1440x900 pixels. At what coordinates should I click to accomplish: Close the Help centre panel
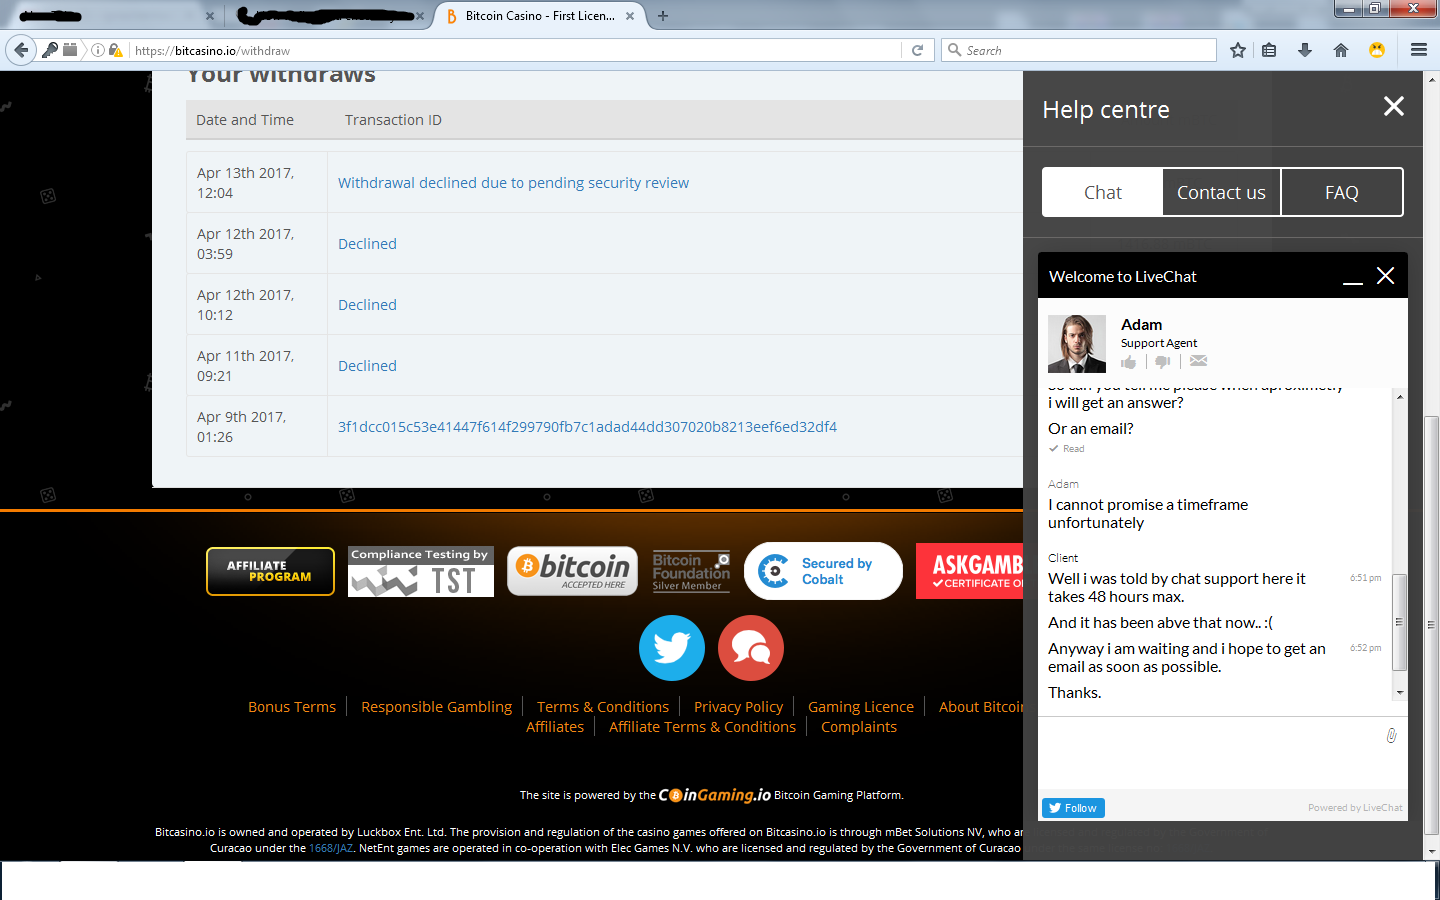[x=1394, y=106]
